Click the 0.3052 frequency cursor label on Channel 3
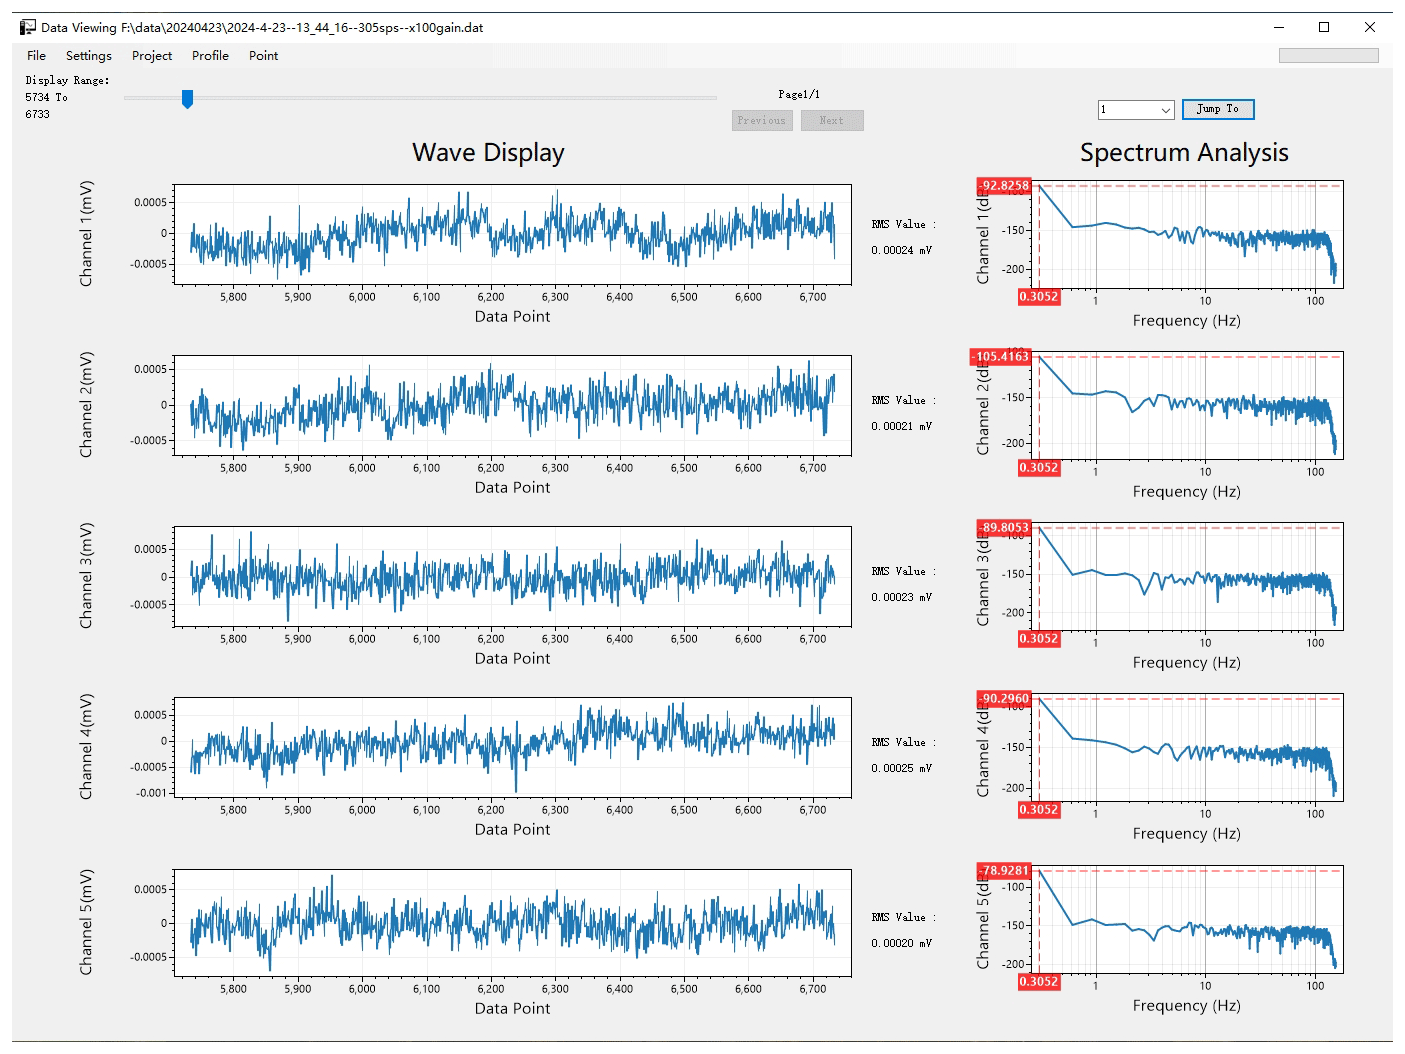1405x1054 pixels. pos(1038,639)
